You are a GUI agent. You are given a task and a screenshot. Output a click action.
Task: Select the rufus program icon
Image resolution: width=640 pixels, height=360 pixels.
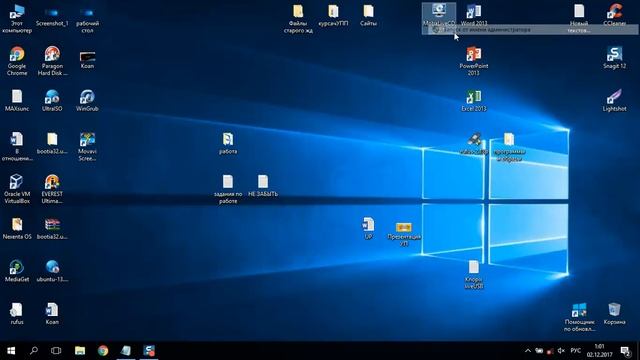click(x=17, y=313)
